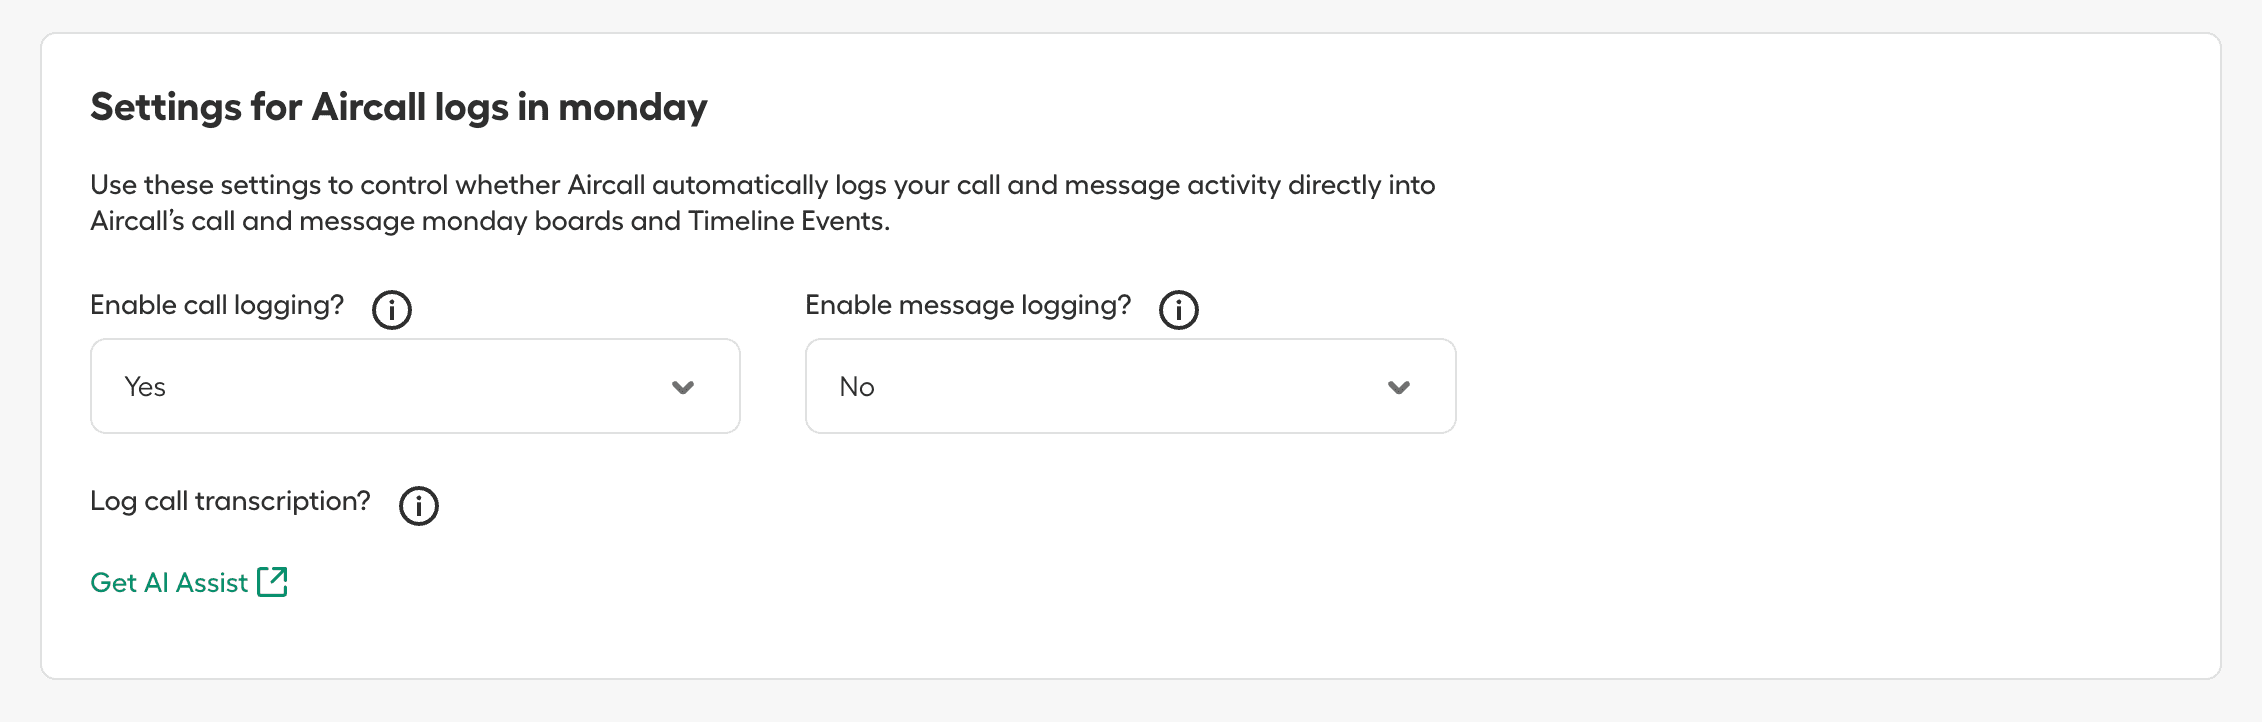Click the "Settings for Aircall logs" heading
The width and height of the screenshot is (2262, 722).
coord(398,107)
